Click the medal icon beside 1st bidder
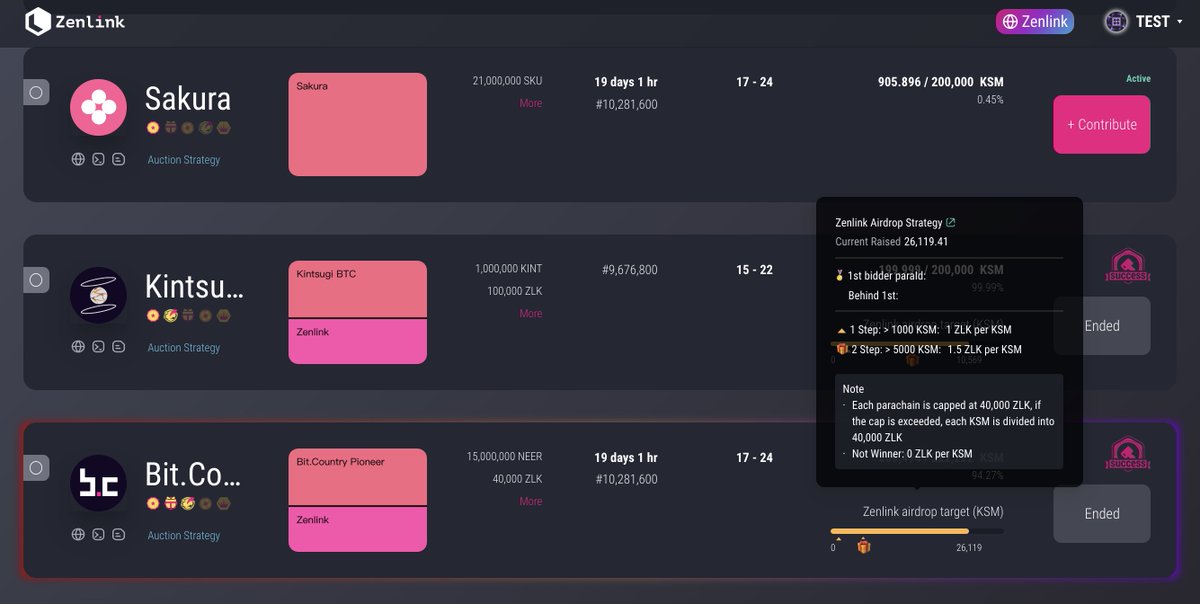Screen dimensions: 1200x604 point(840,275)
